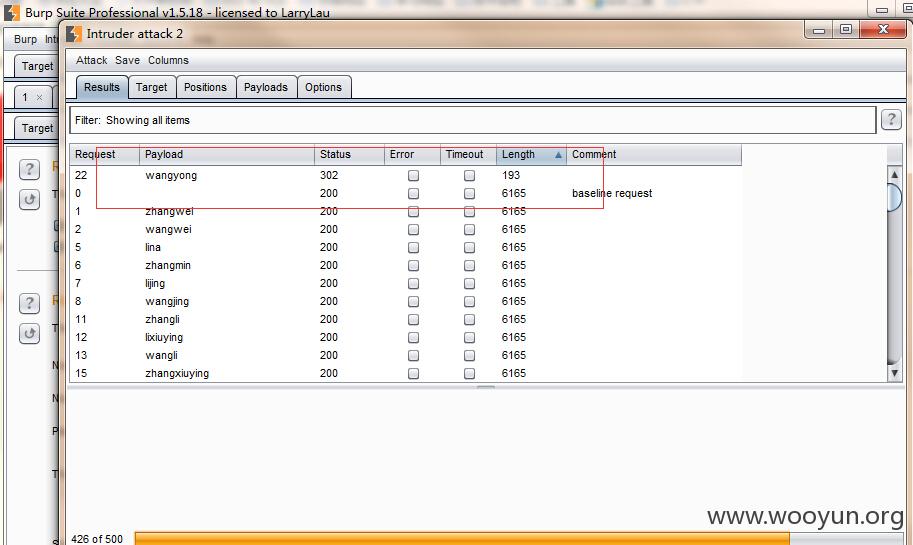
Task: Sort results by the Status column header
Action: [349, 155]
